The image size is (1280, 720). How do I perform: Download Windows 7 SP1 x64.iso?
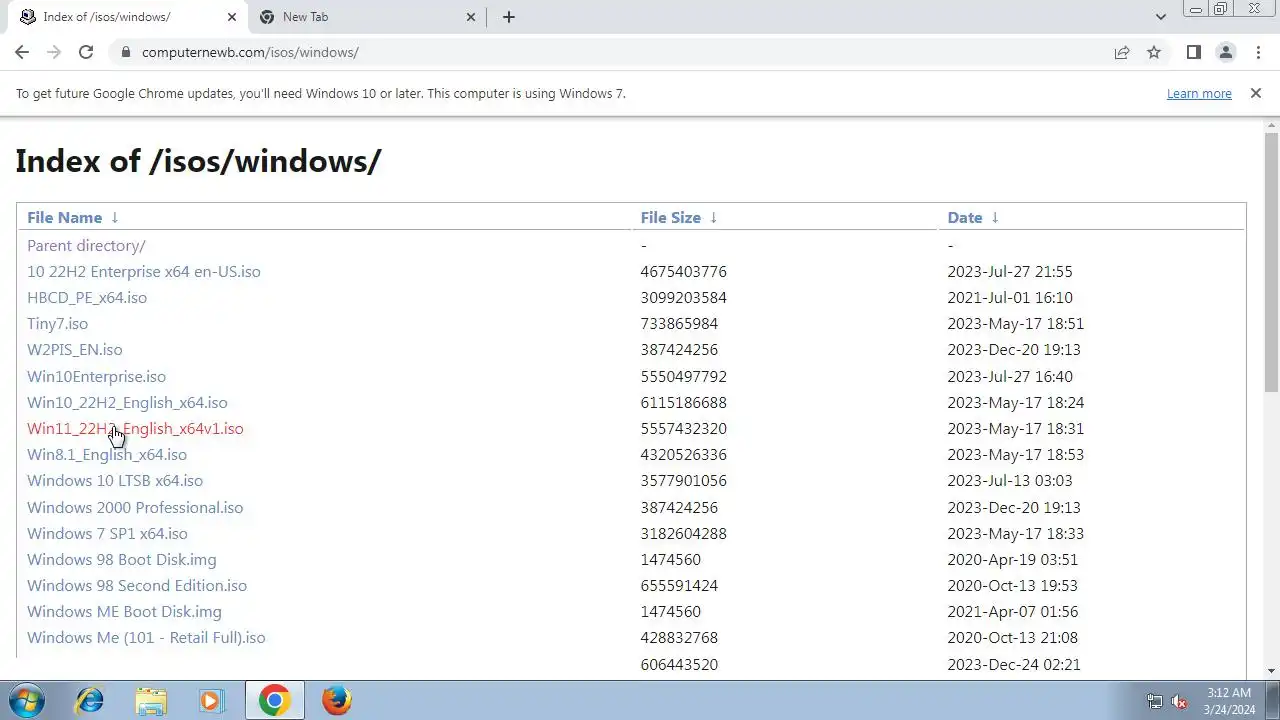point(107,533)
